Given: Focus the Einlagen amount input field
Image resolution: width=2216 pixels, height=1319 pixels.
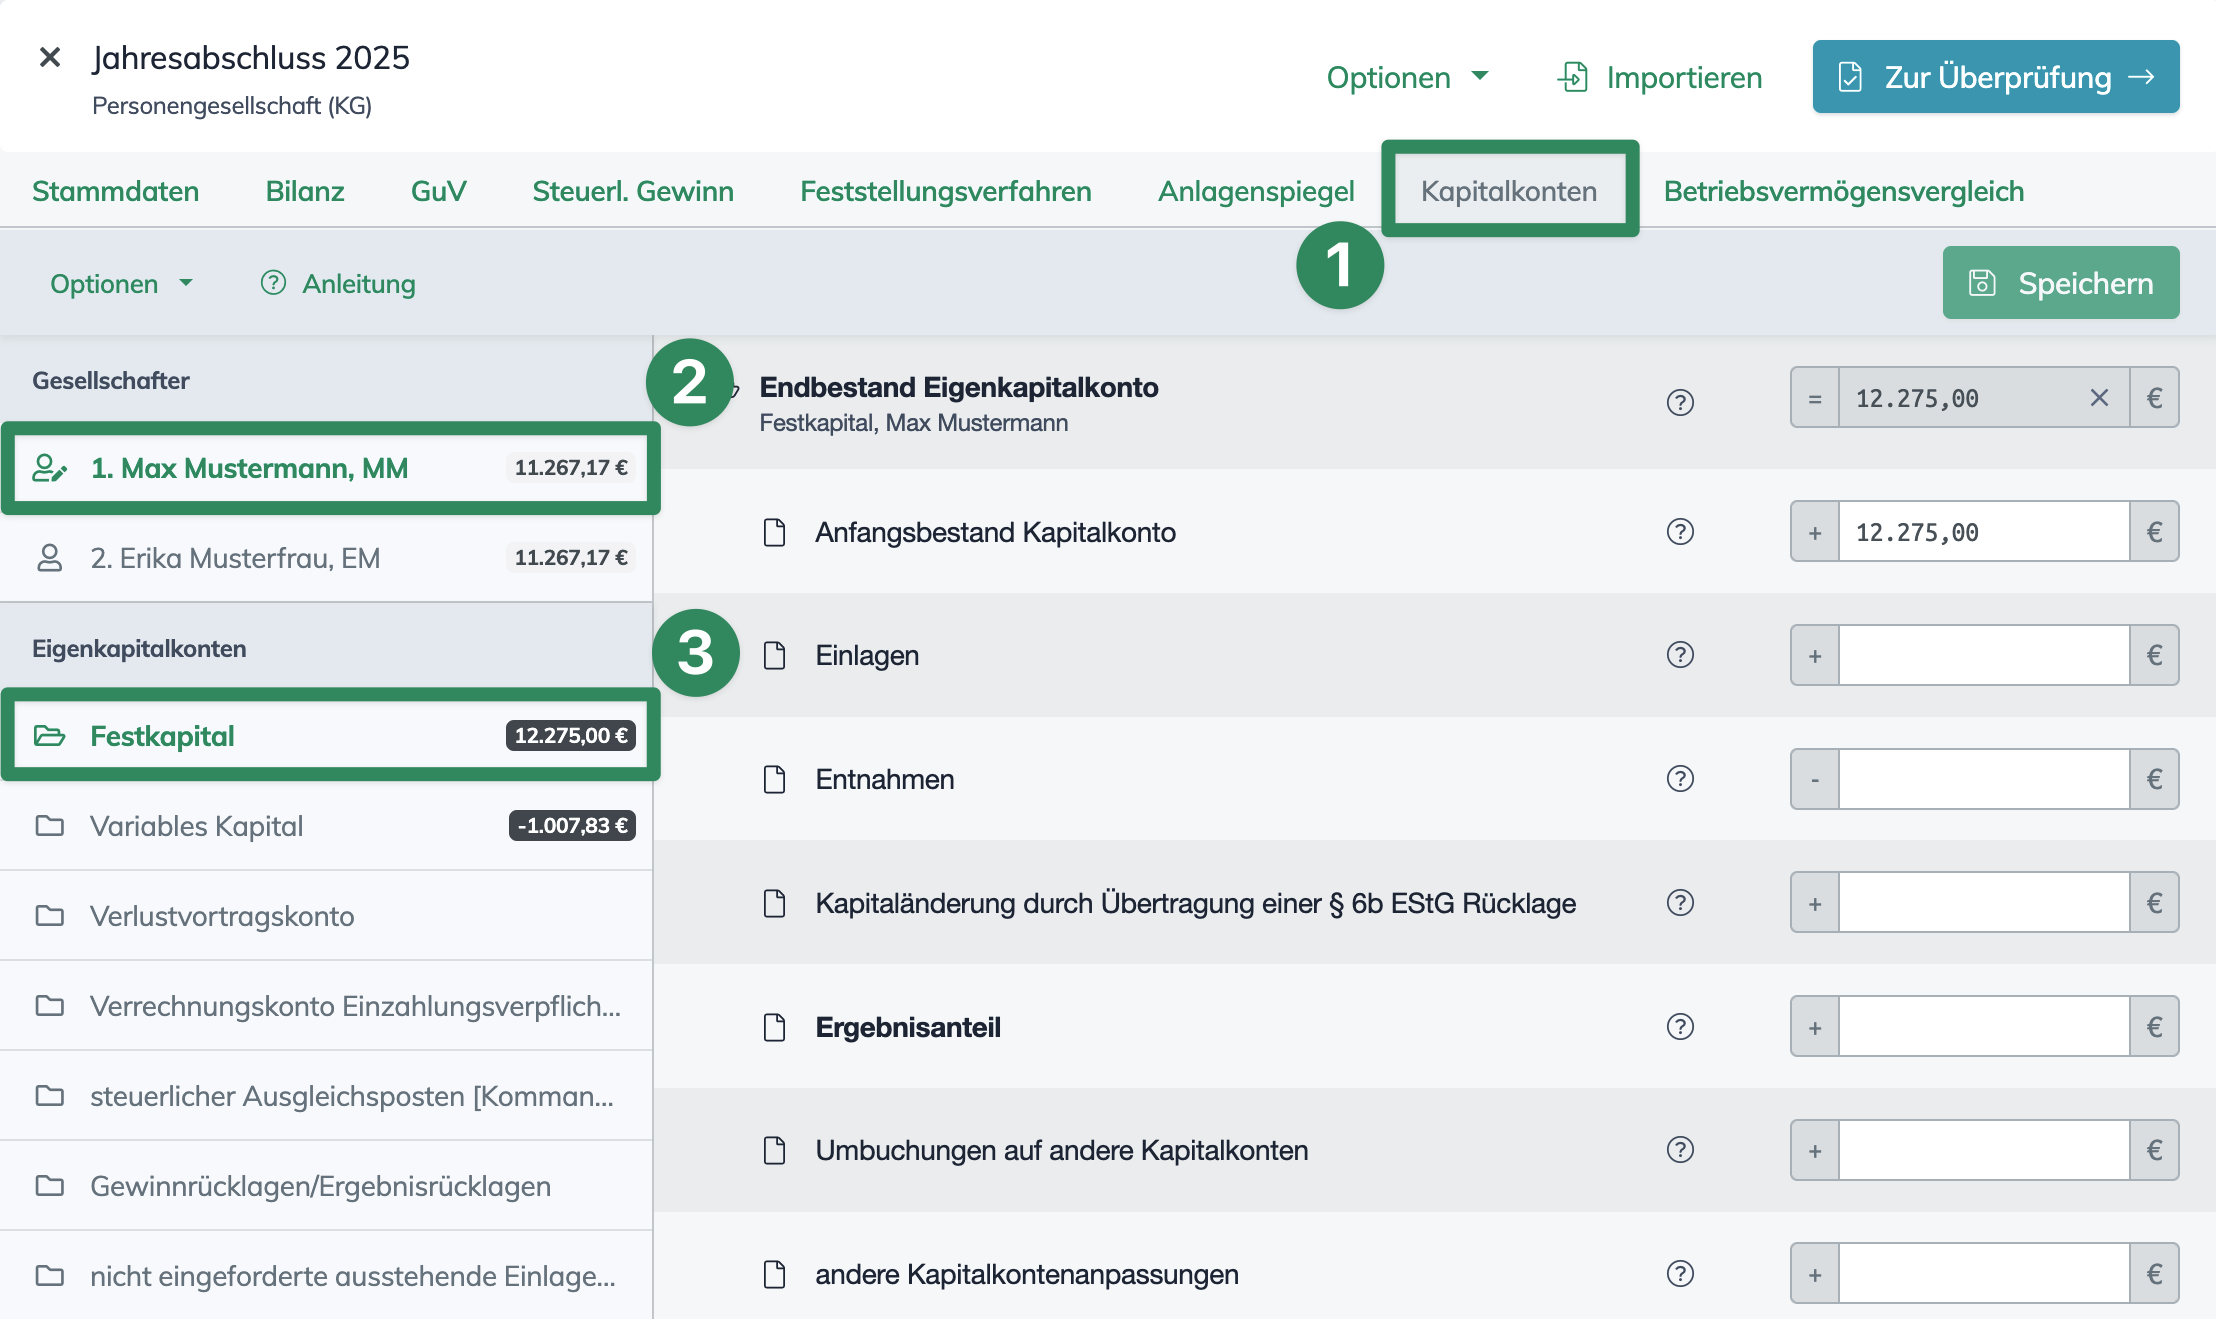Looking at the screenshot, I should [x=1984, y=655].
